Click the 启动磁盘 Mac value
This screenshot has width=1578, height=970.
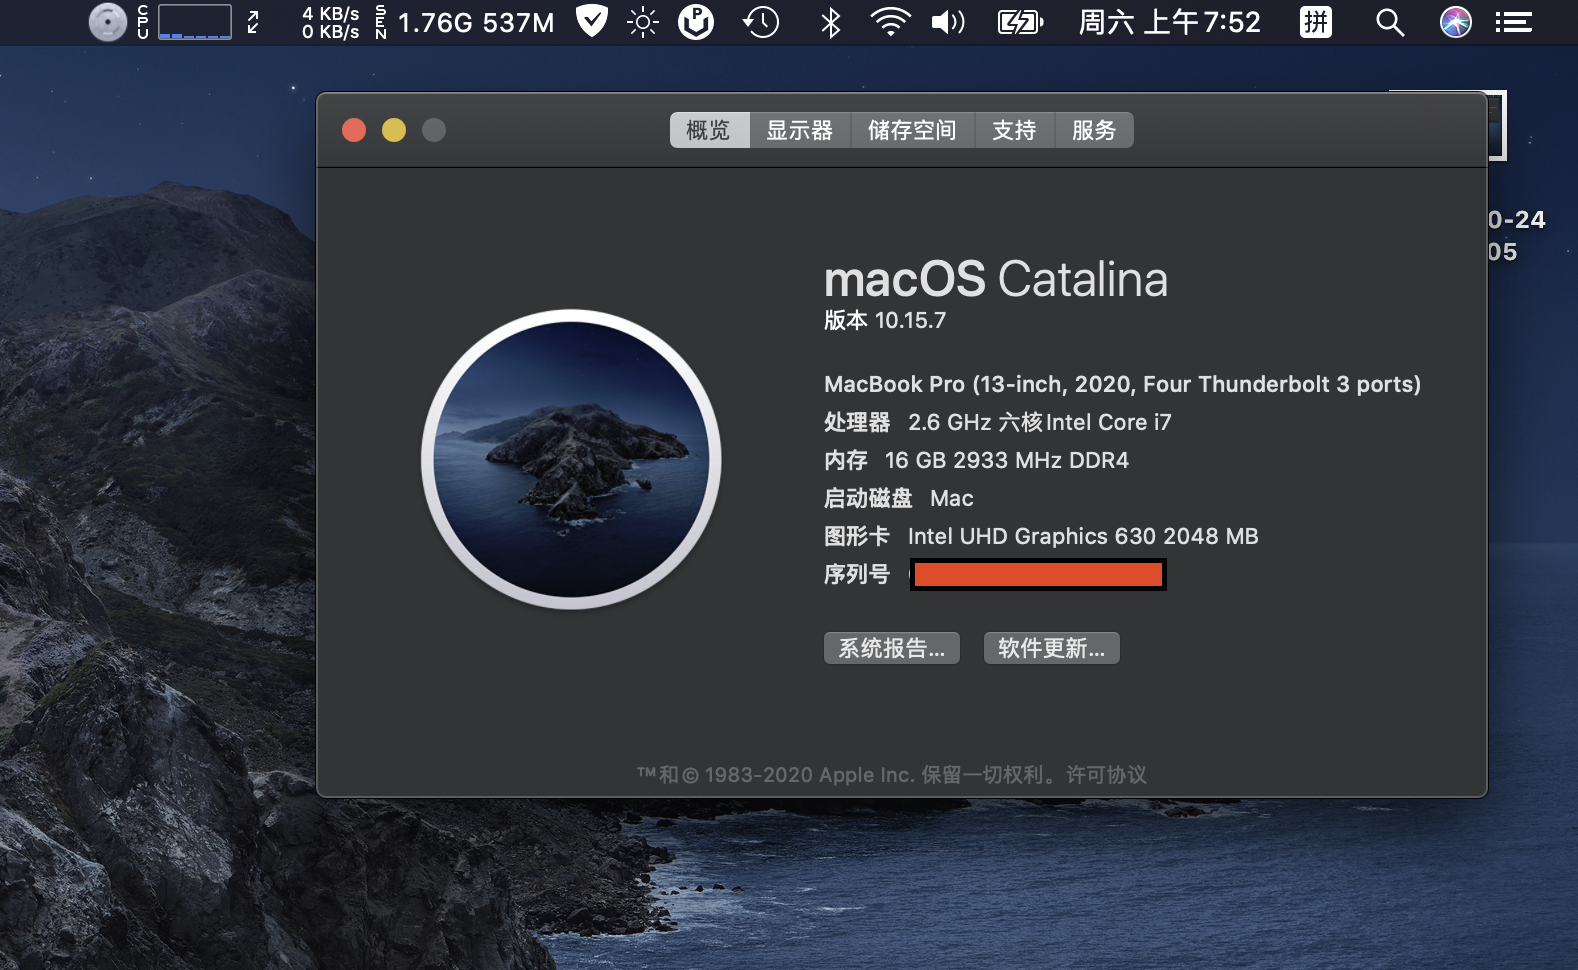[952, 498]
